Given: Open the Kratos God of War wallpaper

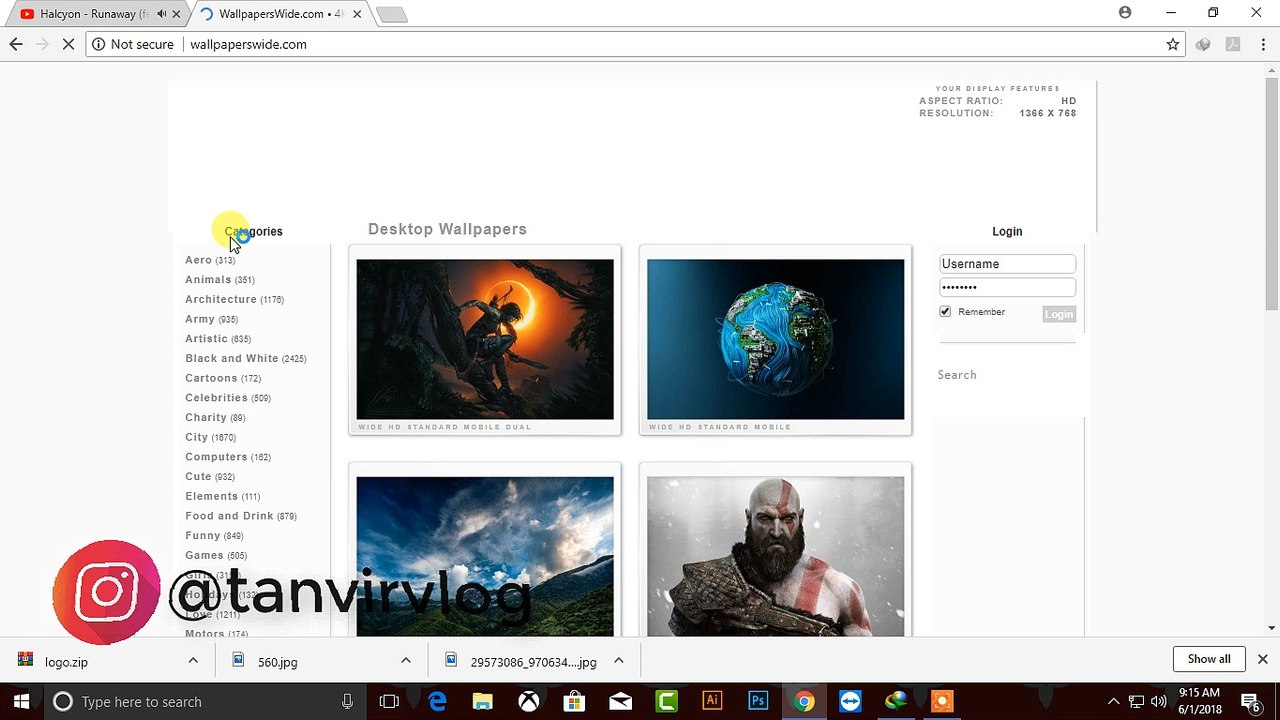Looking at the screenshot, I should pyautogui.click(x=775, y=556).
